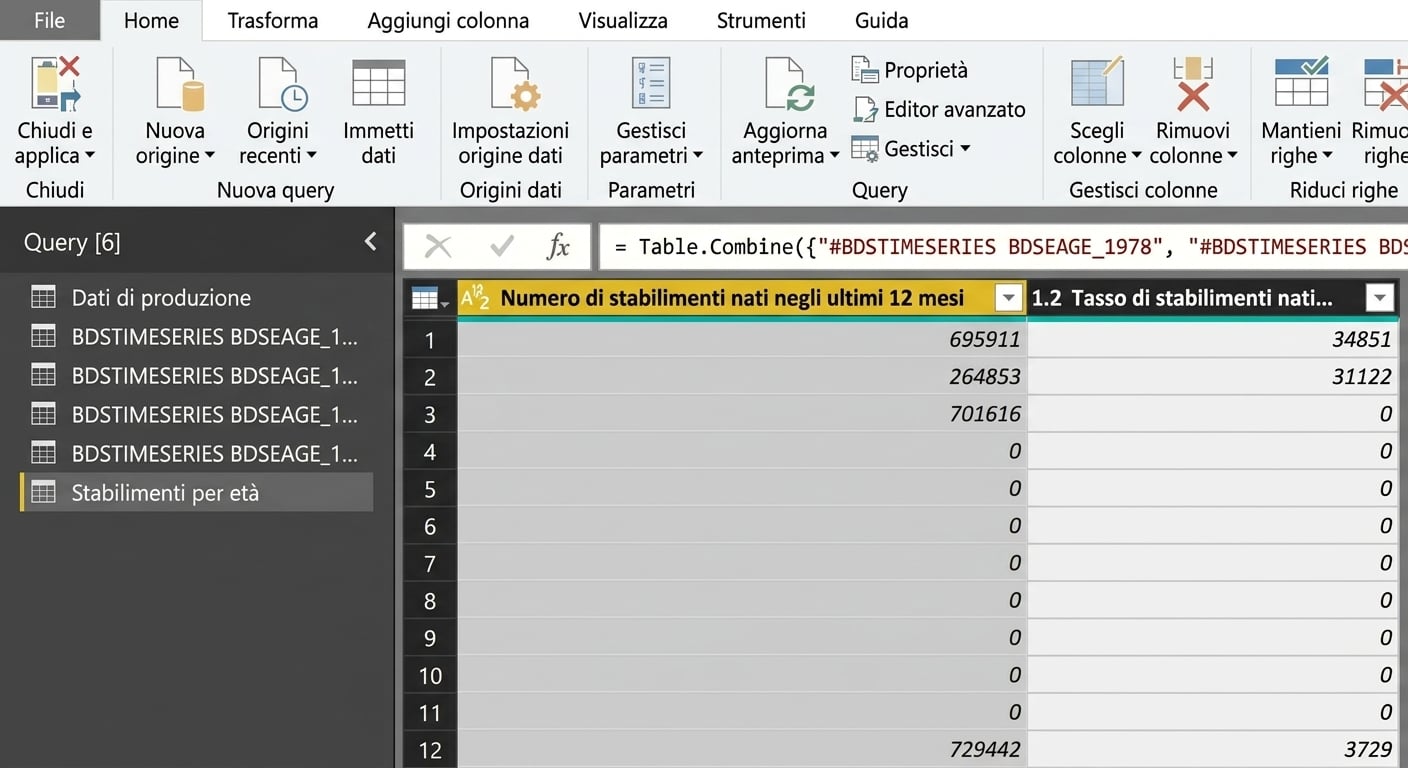The height and width of the screenshot is (768, 1408).
Task: Switch to the Strumenti tab
Action: (x=761, y=20)
